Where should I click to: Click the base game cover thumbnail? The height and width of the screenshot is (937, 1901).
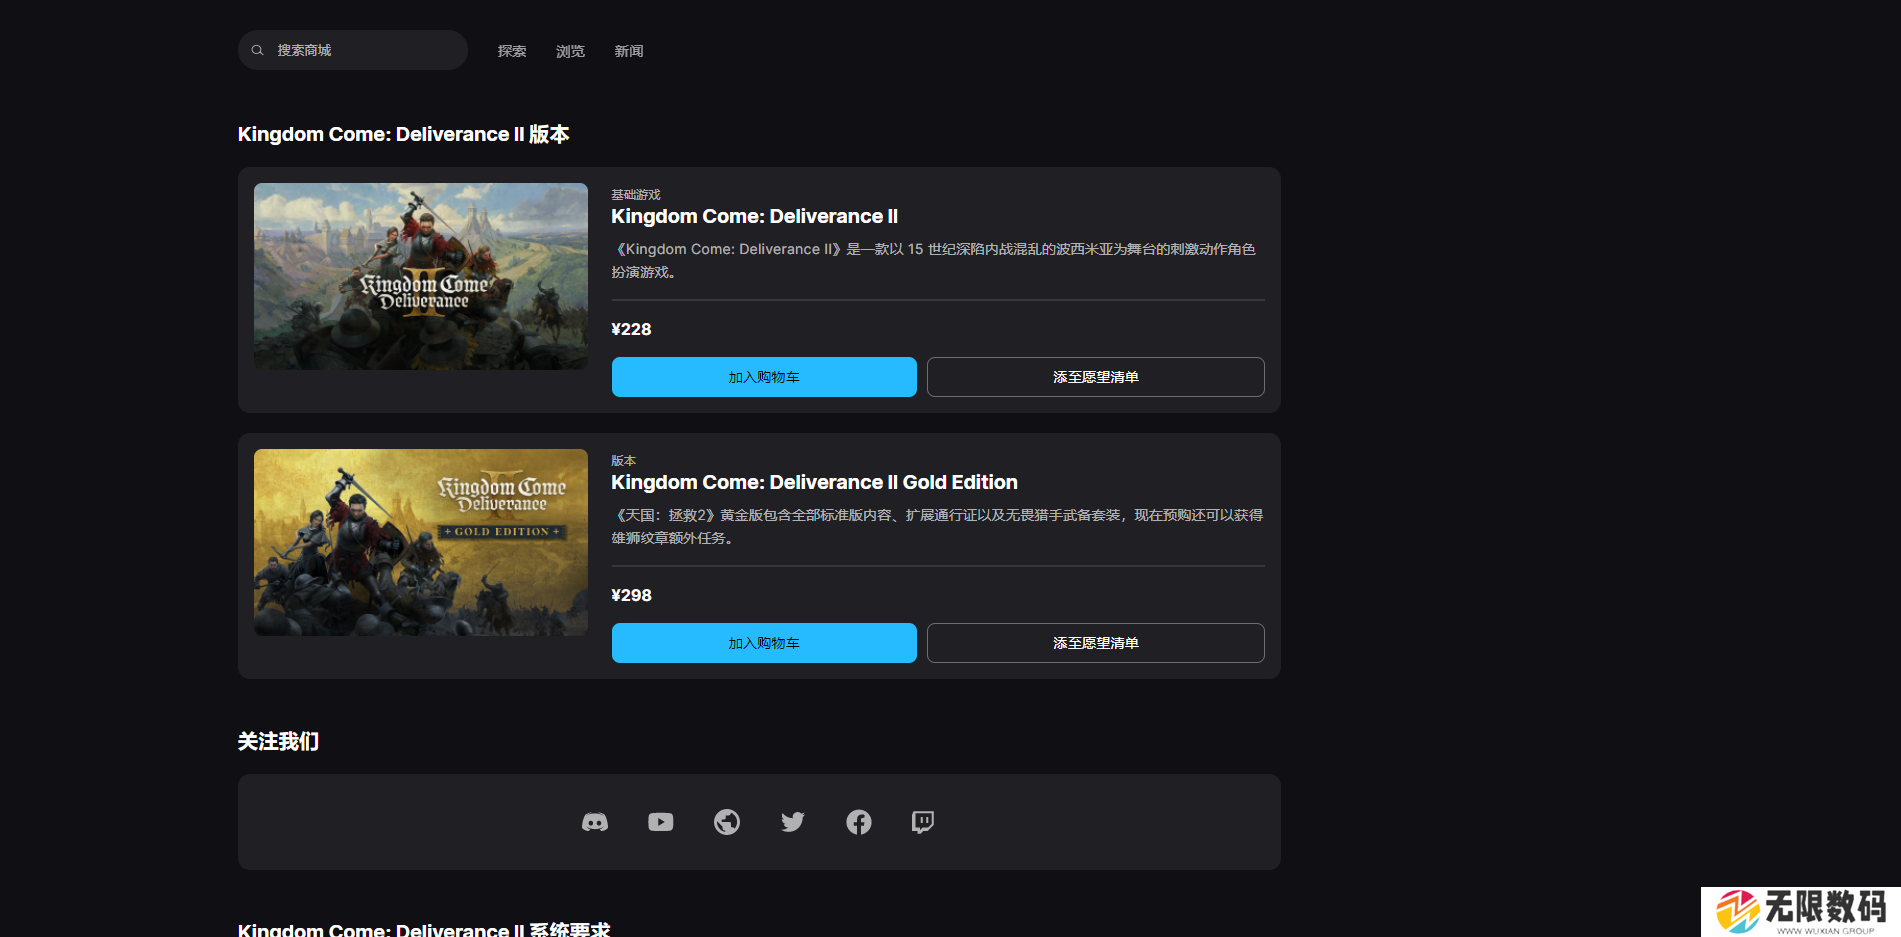tap(421, 276)
